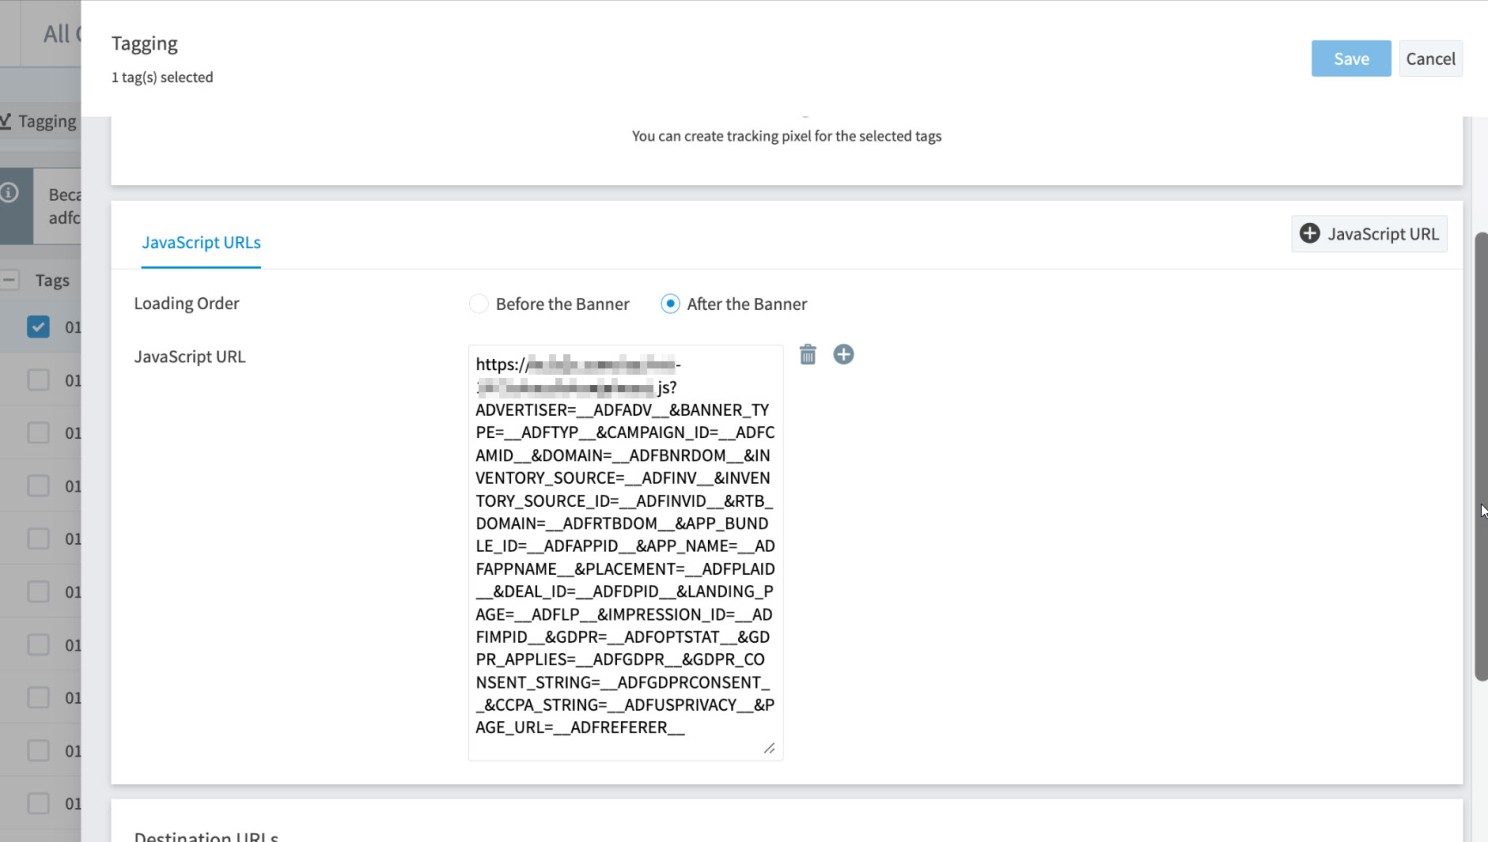The width and height of the screenshot is (1488, 842).
Task: Select the Before the Banner radio button
Action: (x=479, y=303)
